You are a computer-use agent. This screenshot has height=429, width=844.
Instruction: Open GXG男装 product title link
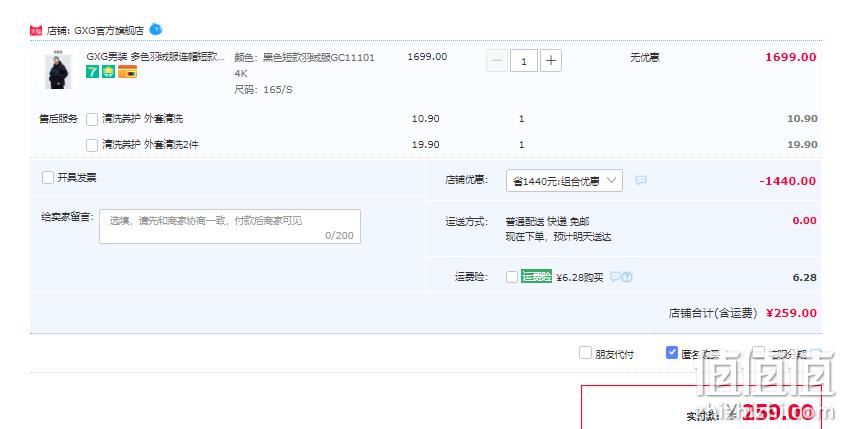156,57
